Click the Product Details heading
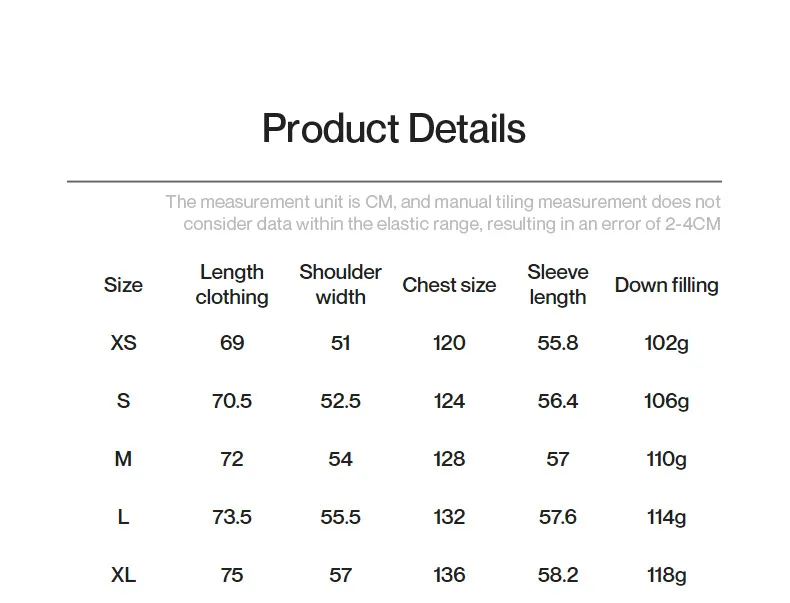 pyautogui.click(x=393, y=129)
